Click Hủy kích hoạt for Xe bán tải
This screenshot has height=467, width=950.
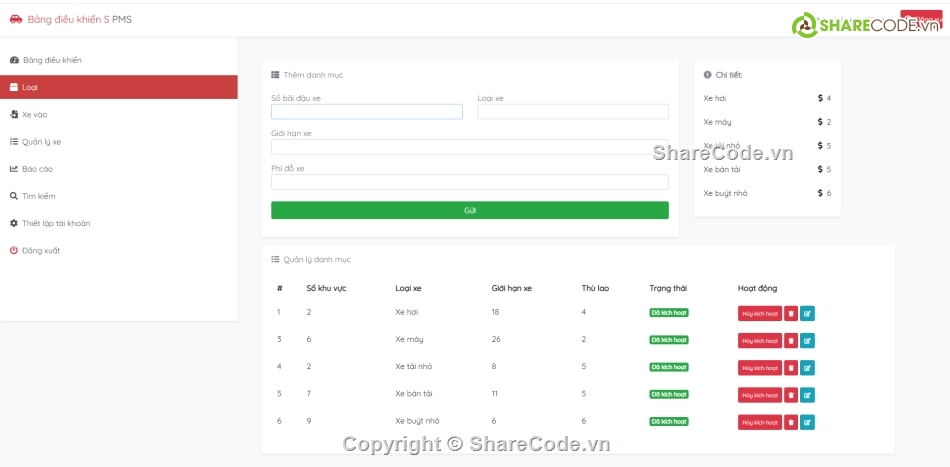pos(760,395)
